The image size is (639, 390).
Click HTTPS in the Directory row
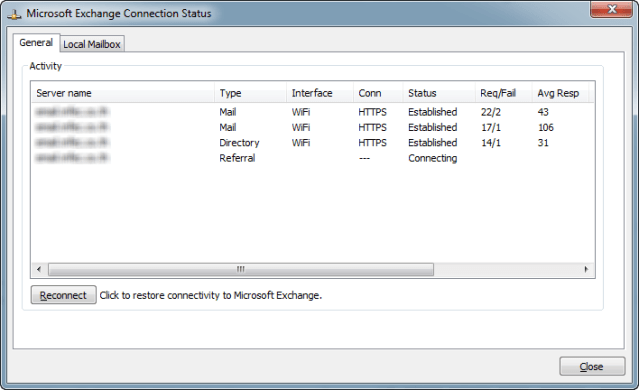372,143
